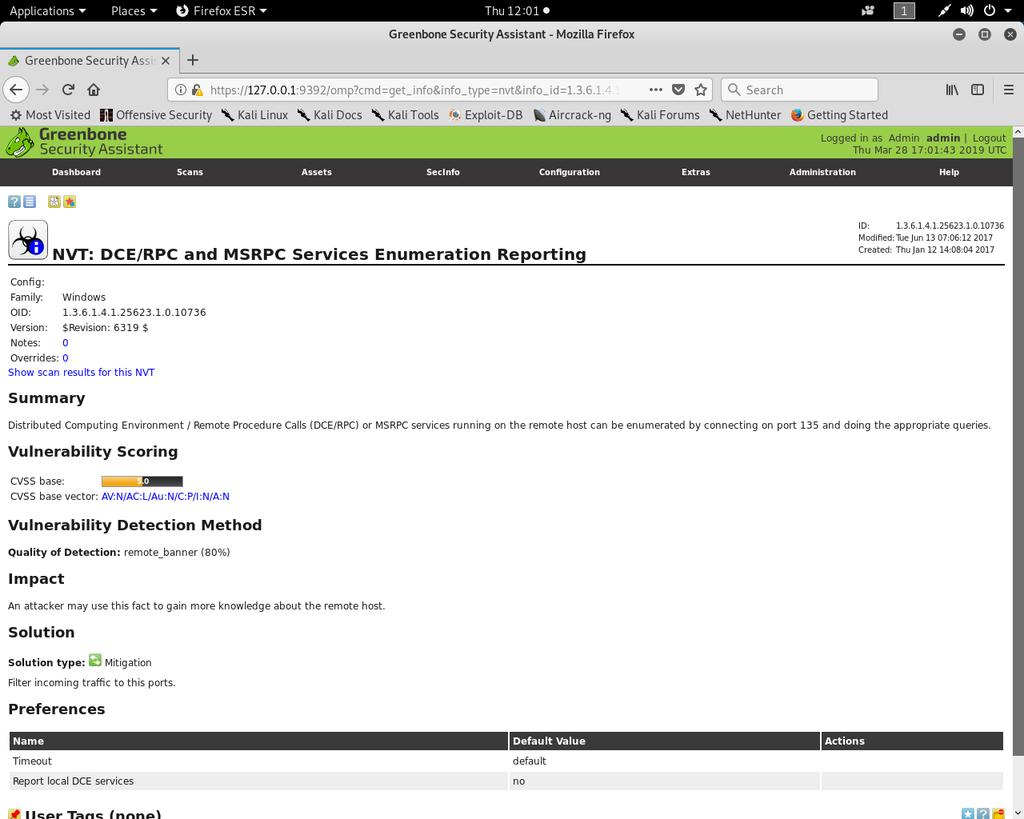This screenshot has height=819, width=1024.
Task: Open the Aircrack-ng bookmark
Action: (571, 115)
